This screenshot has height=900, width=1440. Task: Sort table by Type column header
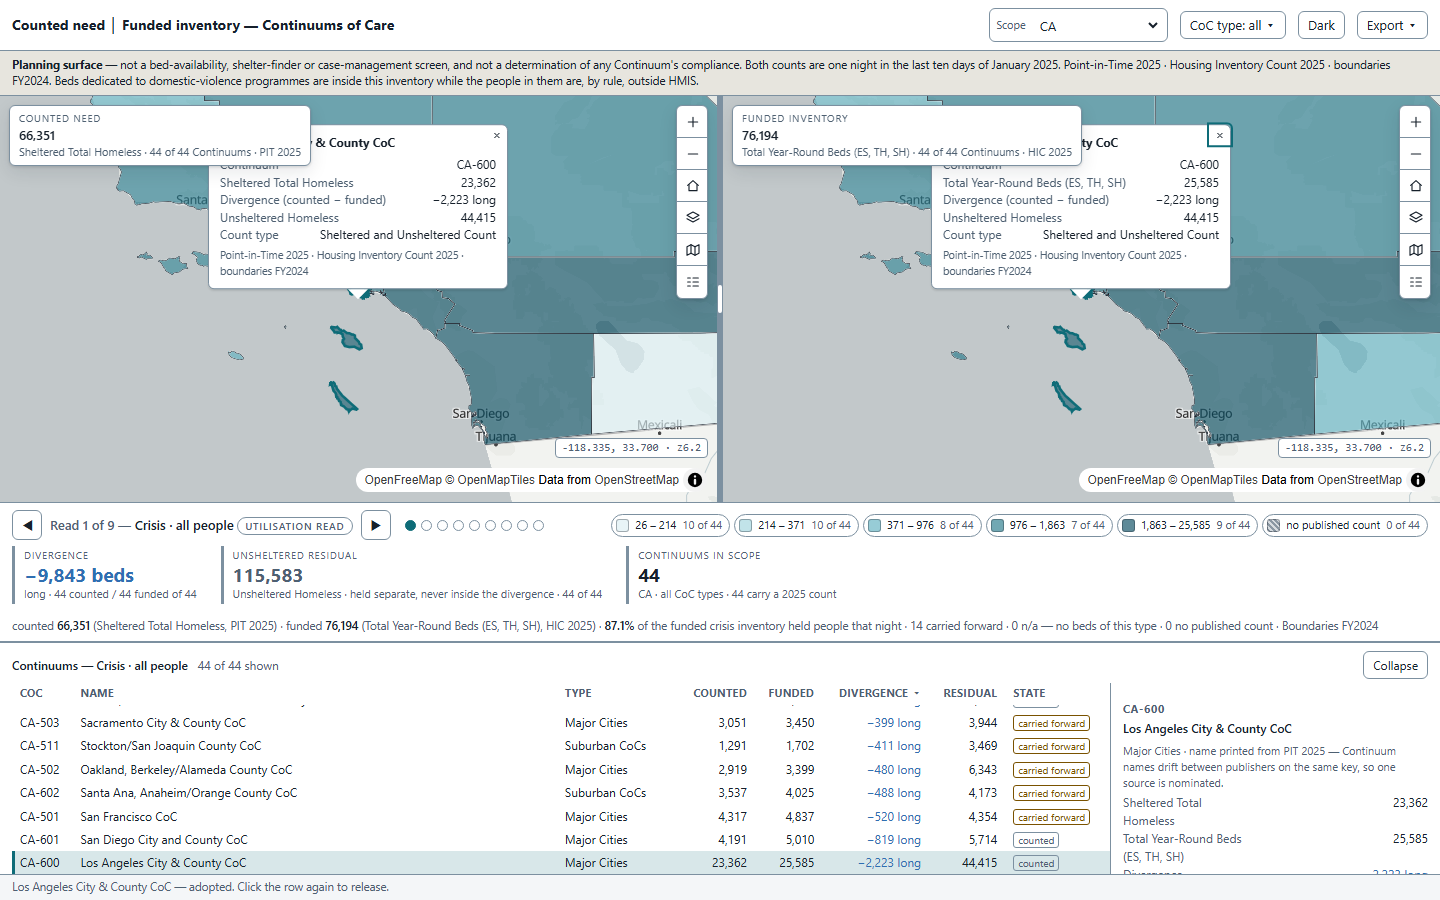point(578,693)
